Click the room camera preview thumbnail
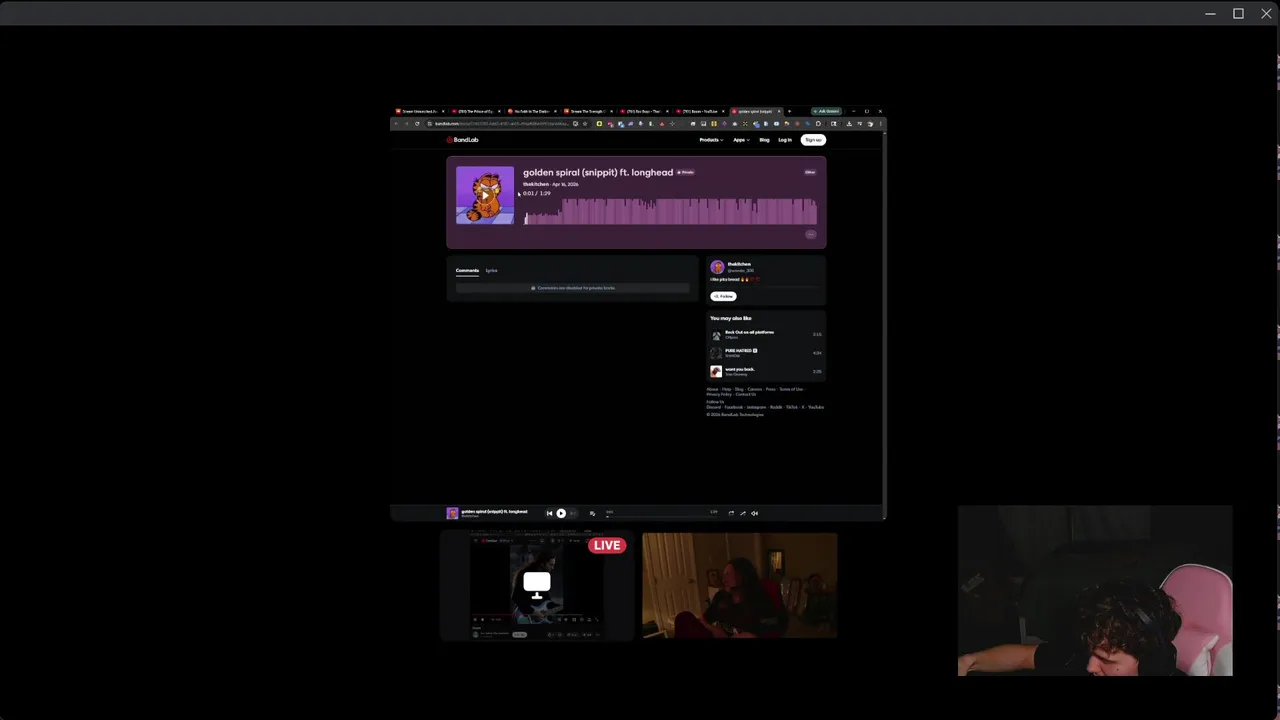Screen dimensions: 1280x720 [740, 585]
